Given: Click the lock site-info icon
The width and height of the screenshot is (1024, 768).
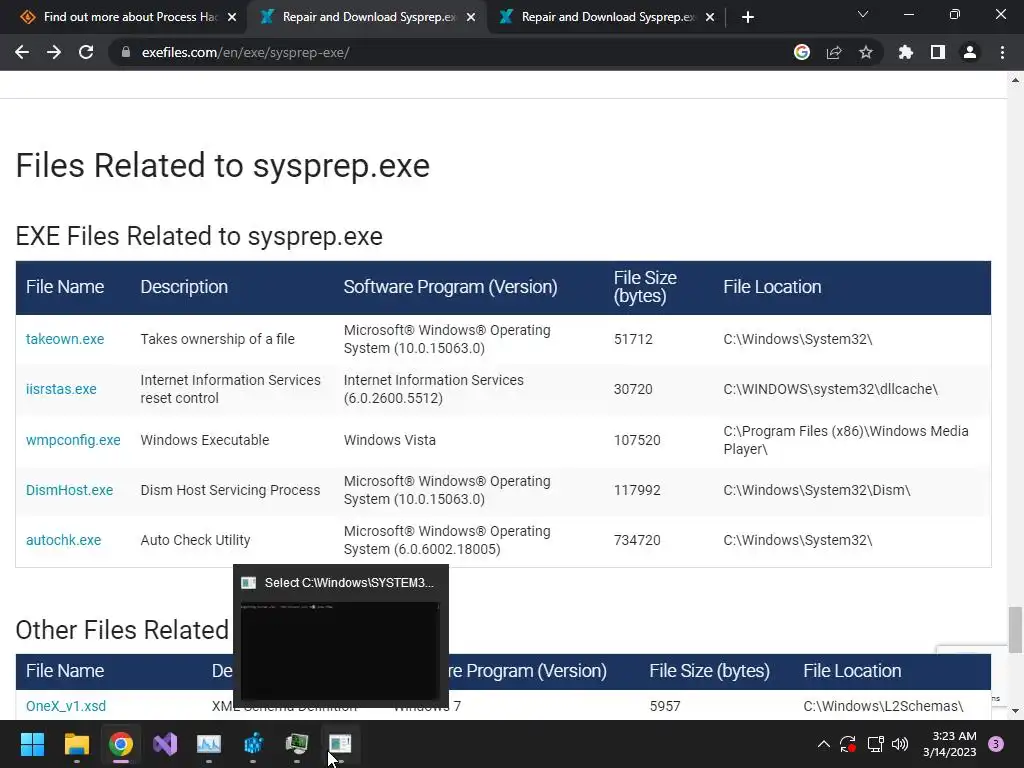Looking at the screenshot, I should point(125,52).
